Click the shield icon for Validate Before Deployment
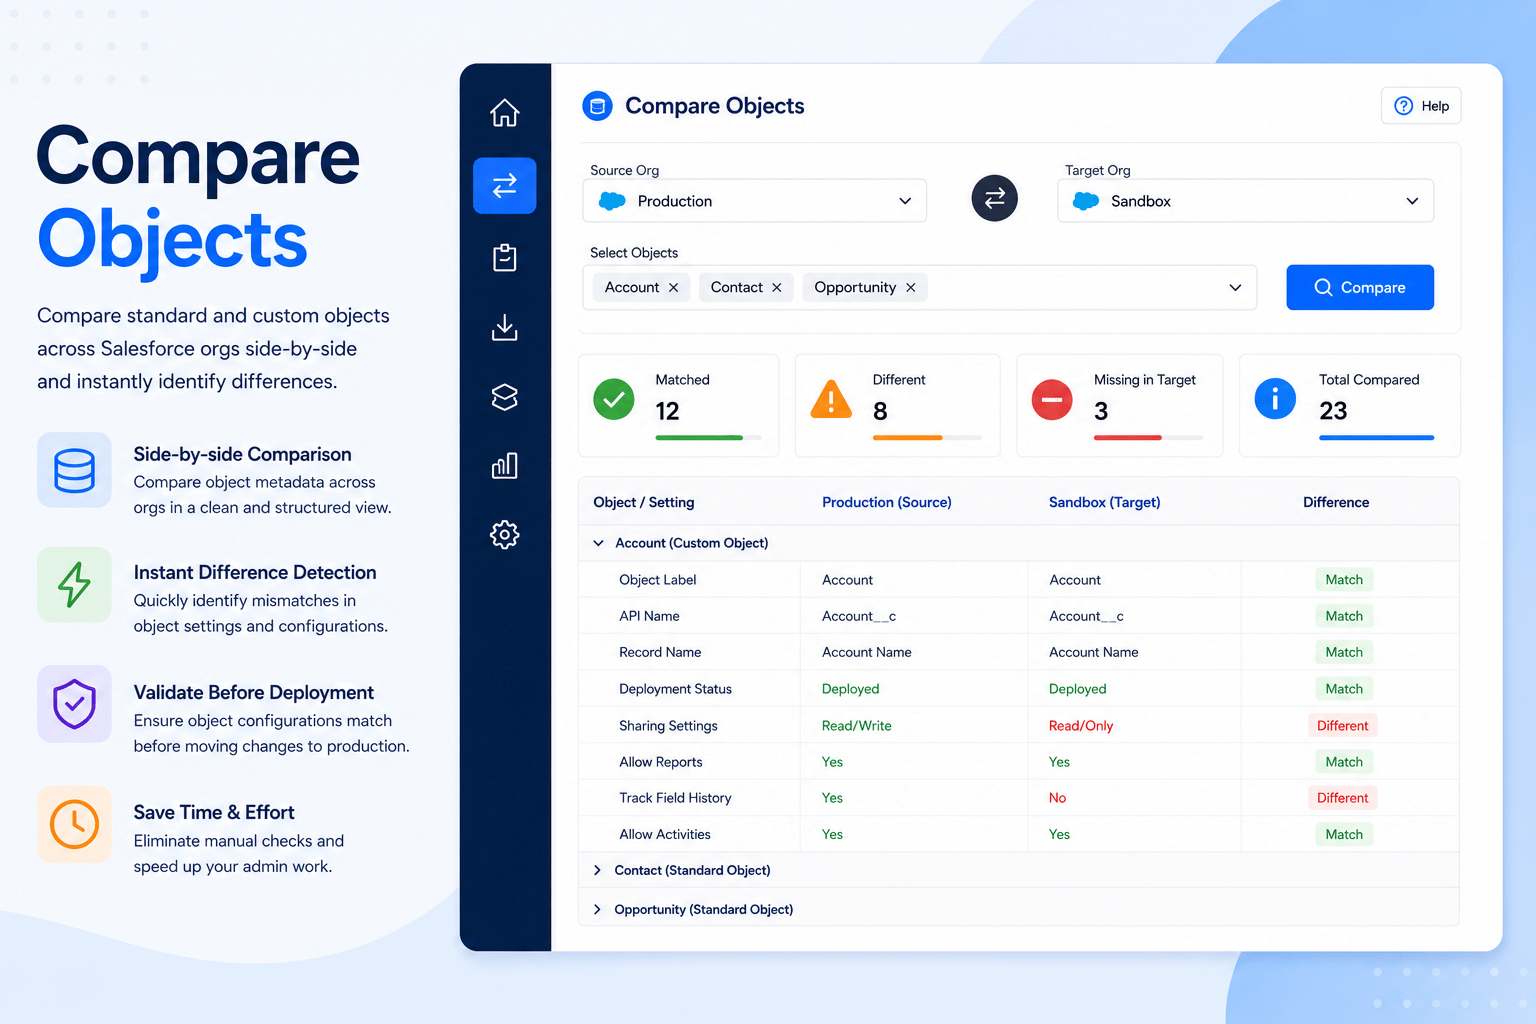 pyautogui.click(x=74, y=704)
